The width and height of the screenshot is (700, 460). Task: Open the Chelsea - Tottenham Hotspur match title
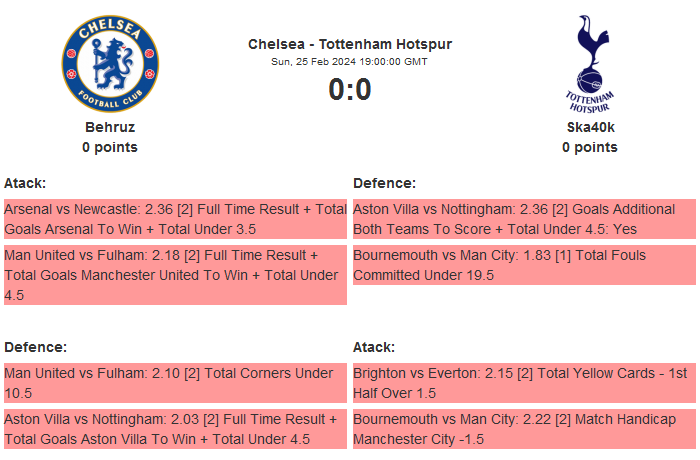point(350,44)
